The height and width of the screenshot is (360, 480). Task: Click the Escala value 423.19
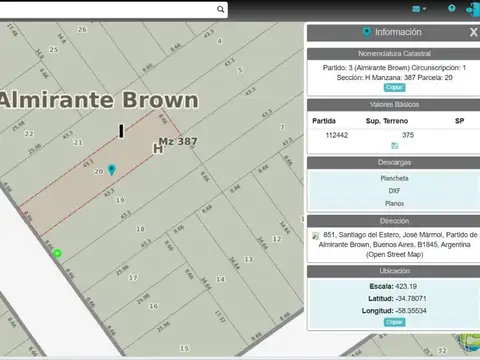(406, 286)
